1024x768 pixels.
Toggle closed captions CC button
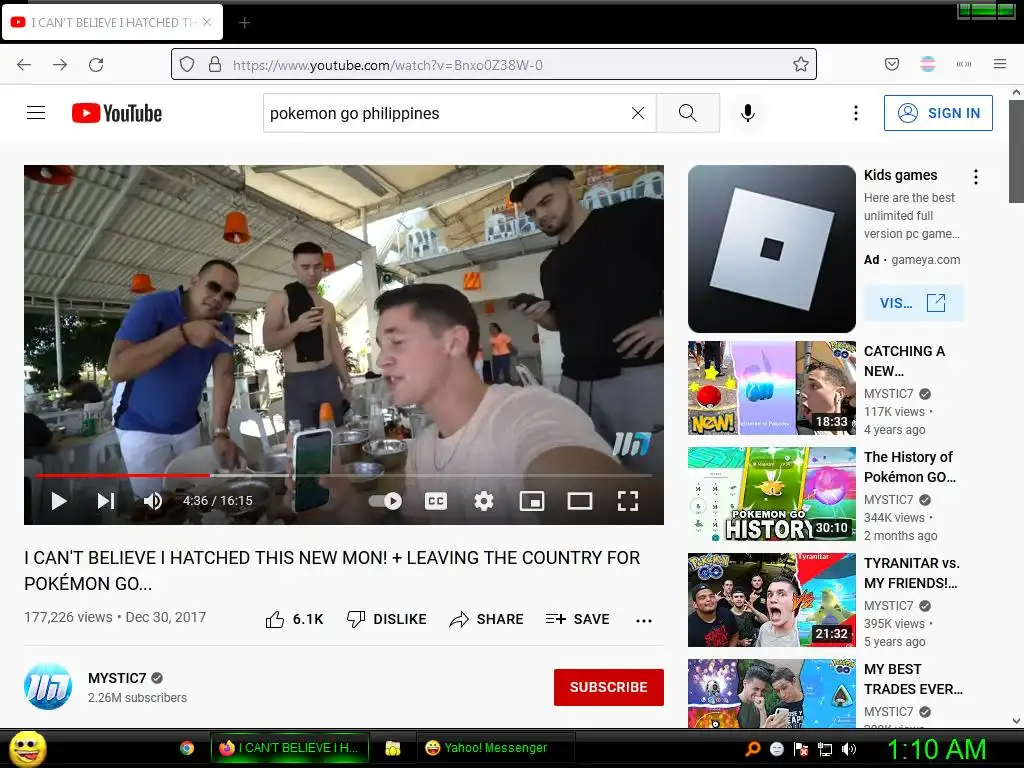click(x=436, y=501)
